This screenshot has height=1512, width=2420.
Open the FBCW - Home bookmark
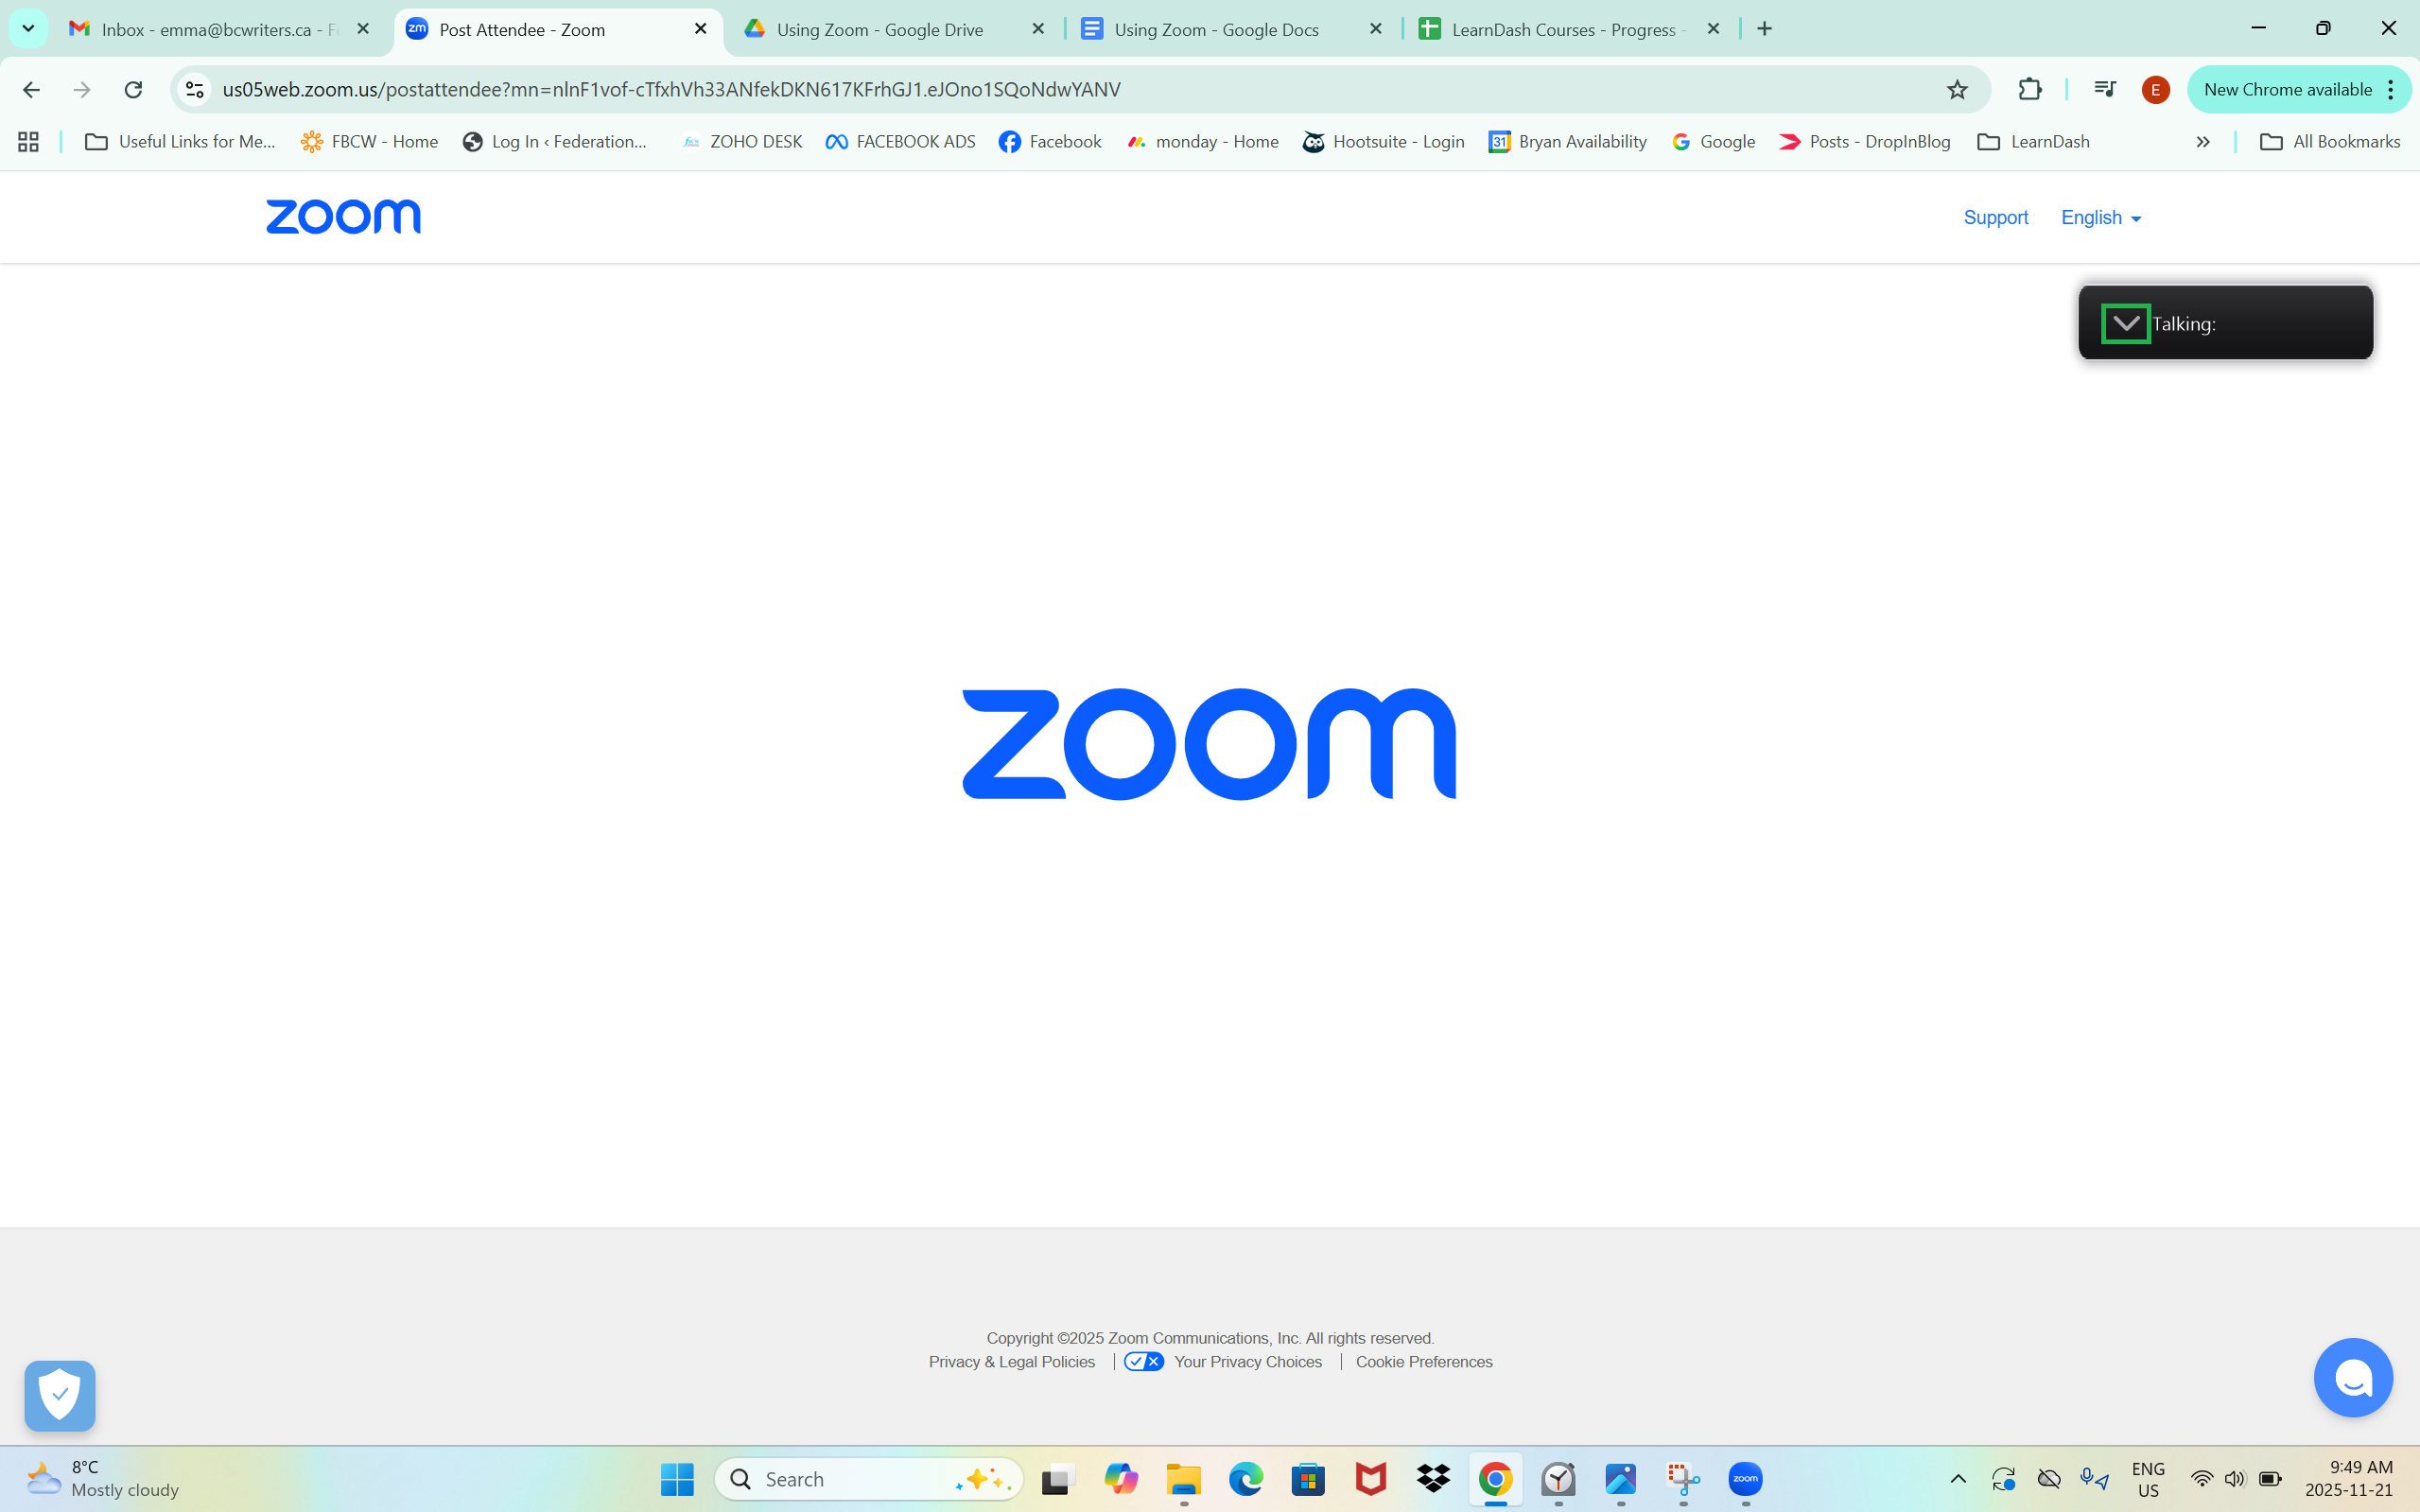[x=369, y=142]
